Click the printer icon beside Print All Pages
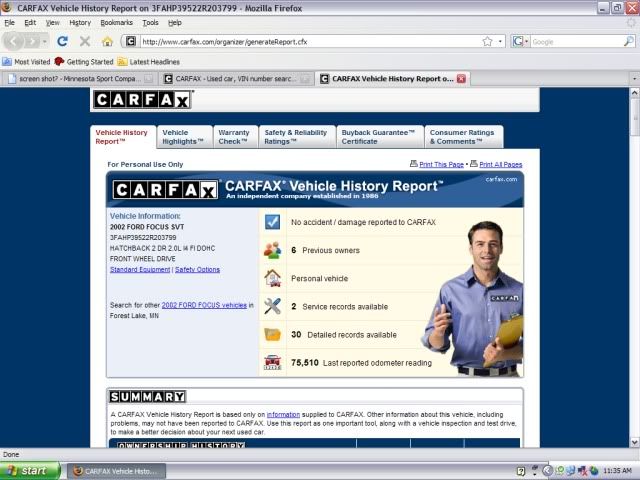This screenshot has height=480, width=640. point(473,164)
